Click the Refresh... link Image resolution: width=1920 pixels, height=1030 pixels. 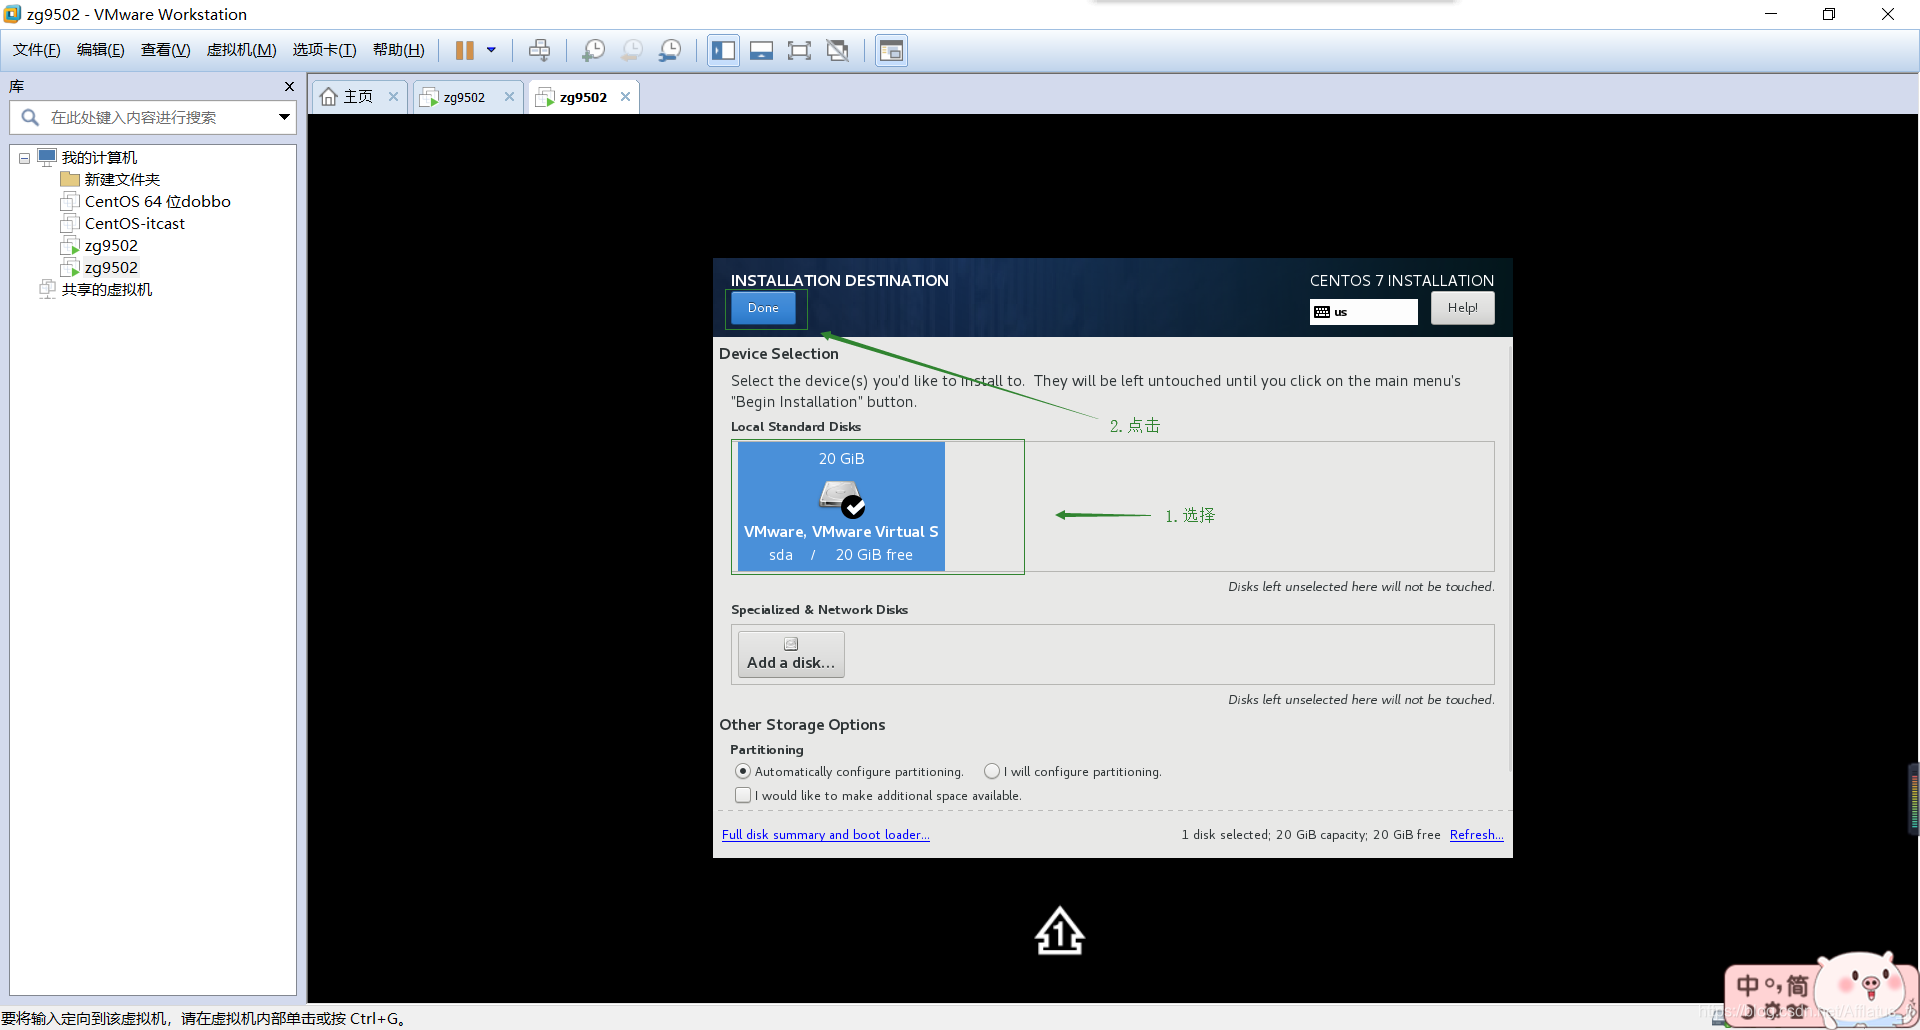click(x=1476, y=835)
